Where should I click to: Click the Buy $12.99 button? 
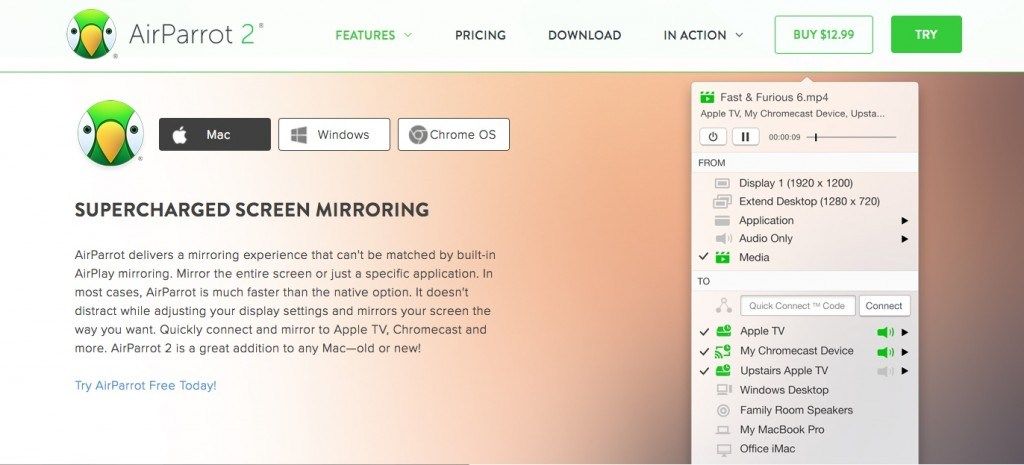[823, 34]
